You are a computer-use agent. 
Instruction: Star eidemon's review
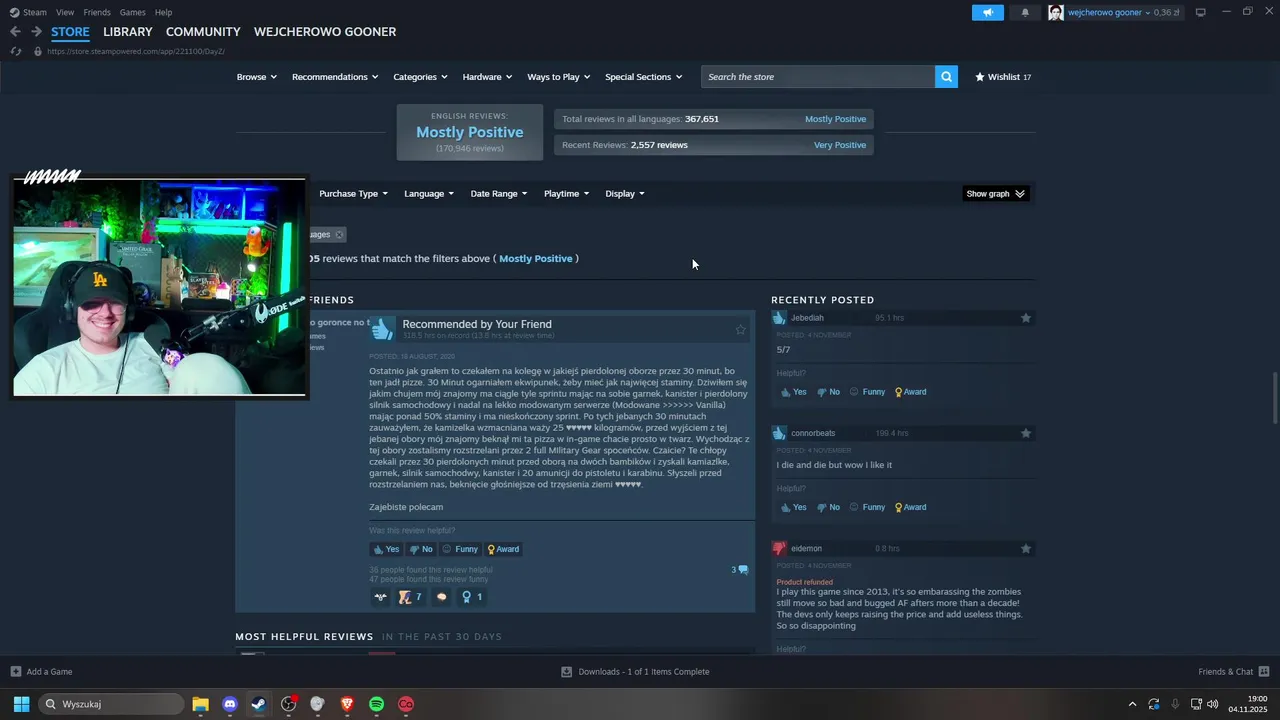coord(1026,548)
